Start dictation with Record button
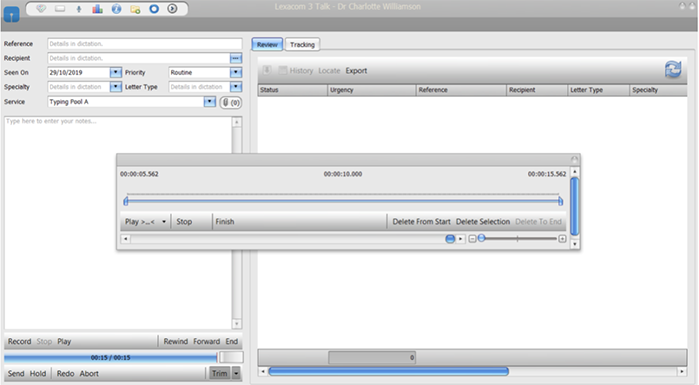 click(20, 341)
